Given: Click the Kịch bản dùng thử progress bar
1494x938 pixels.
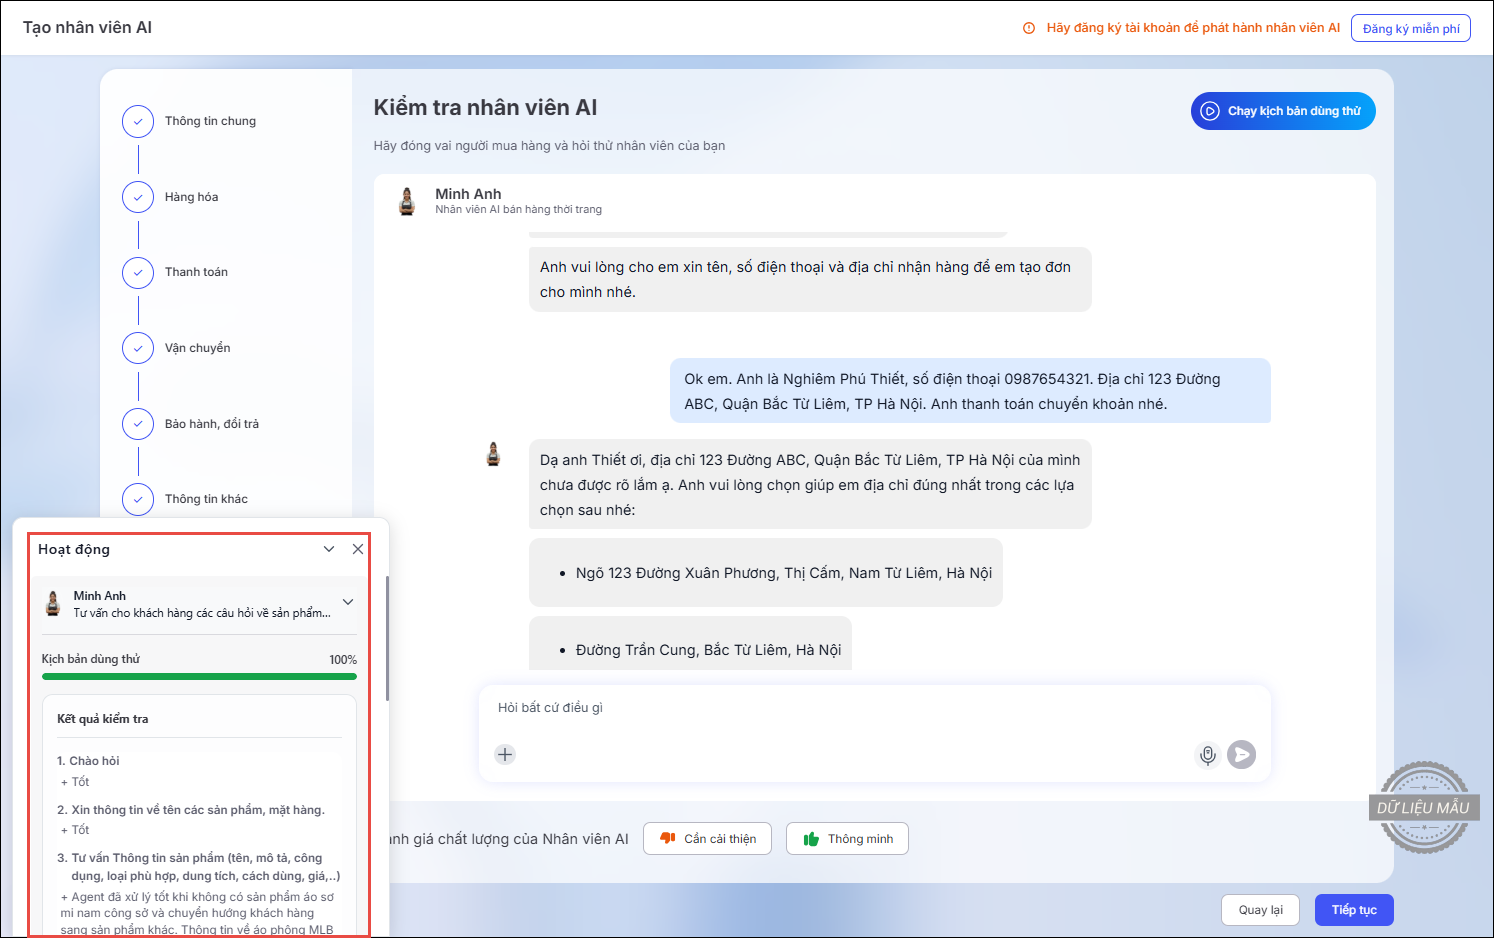Looking at the screenshot, I should point(199,677).
